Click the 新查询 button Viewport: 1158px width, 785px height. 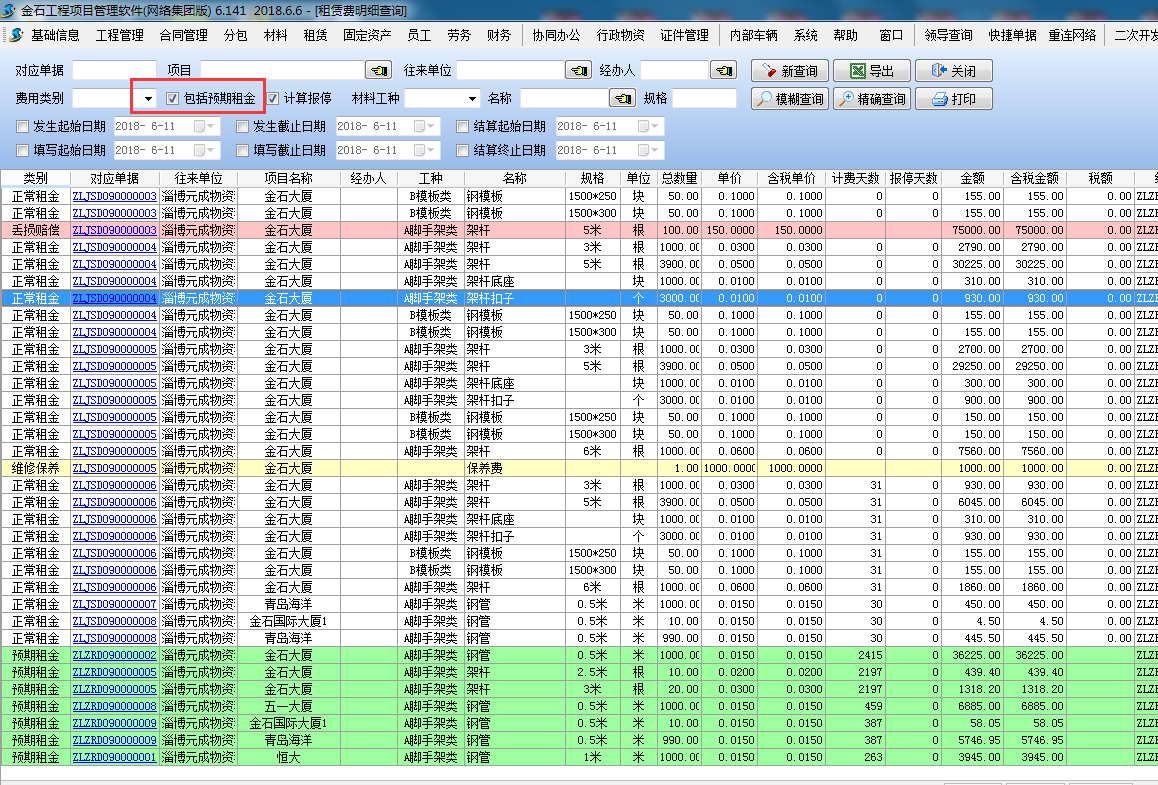[788, 71]
